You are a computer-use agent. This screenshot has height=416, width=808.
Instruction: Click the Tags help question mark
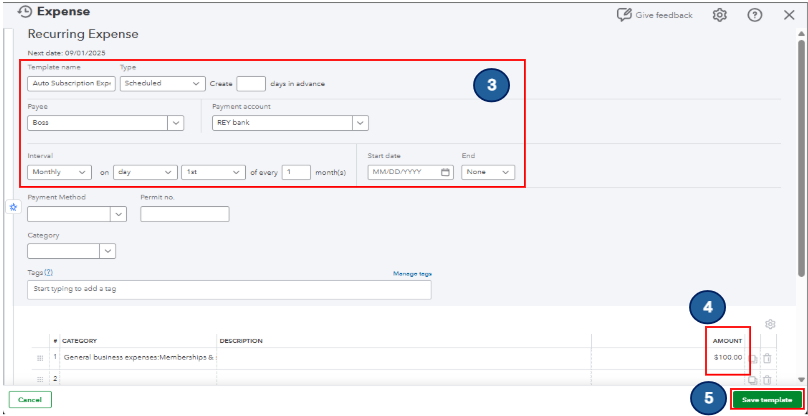click(48, 272)
